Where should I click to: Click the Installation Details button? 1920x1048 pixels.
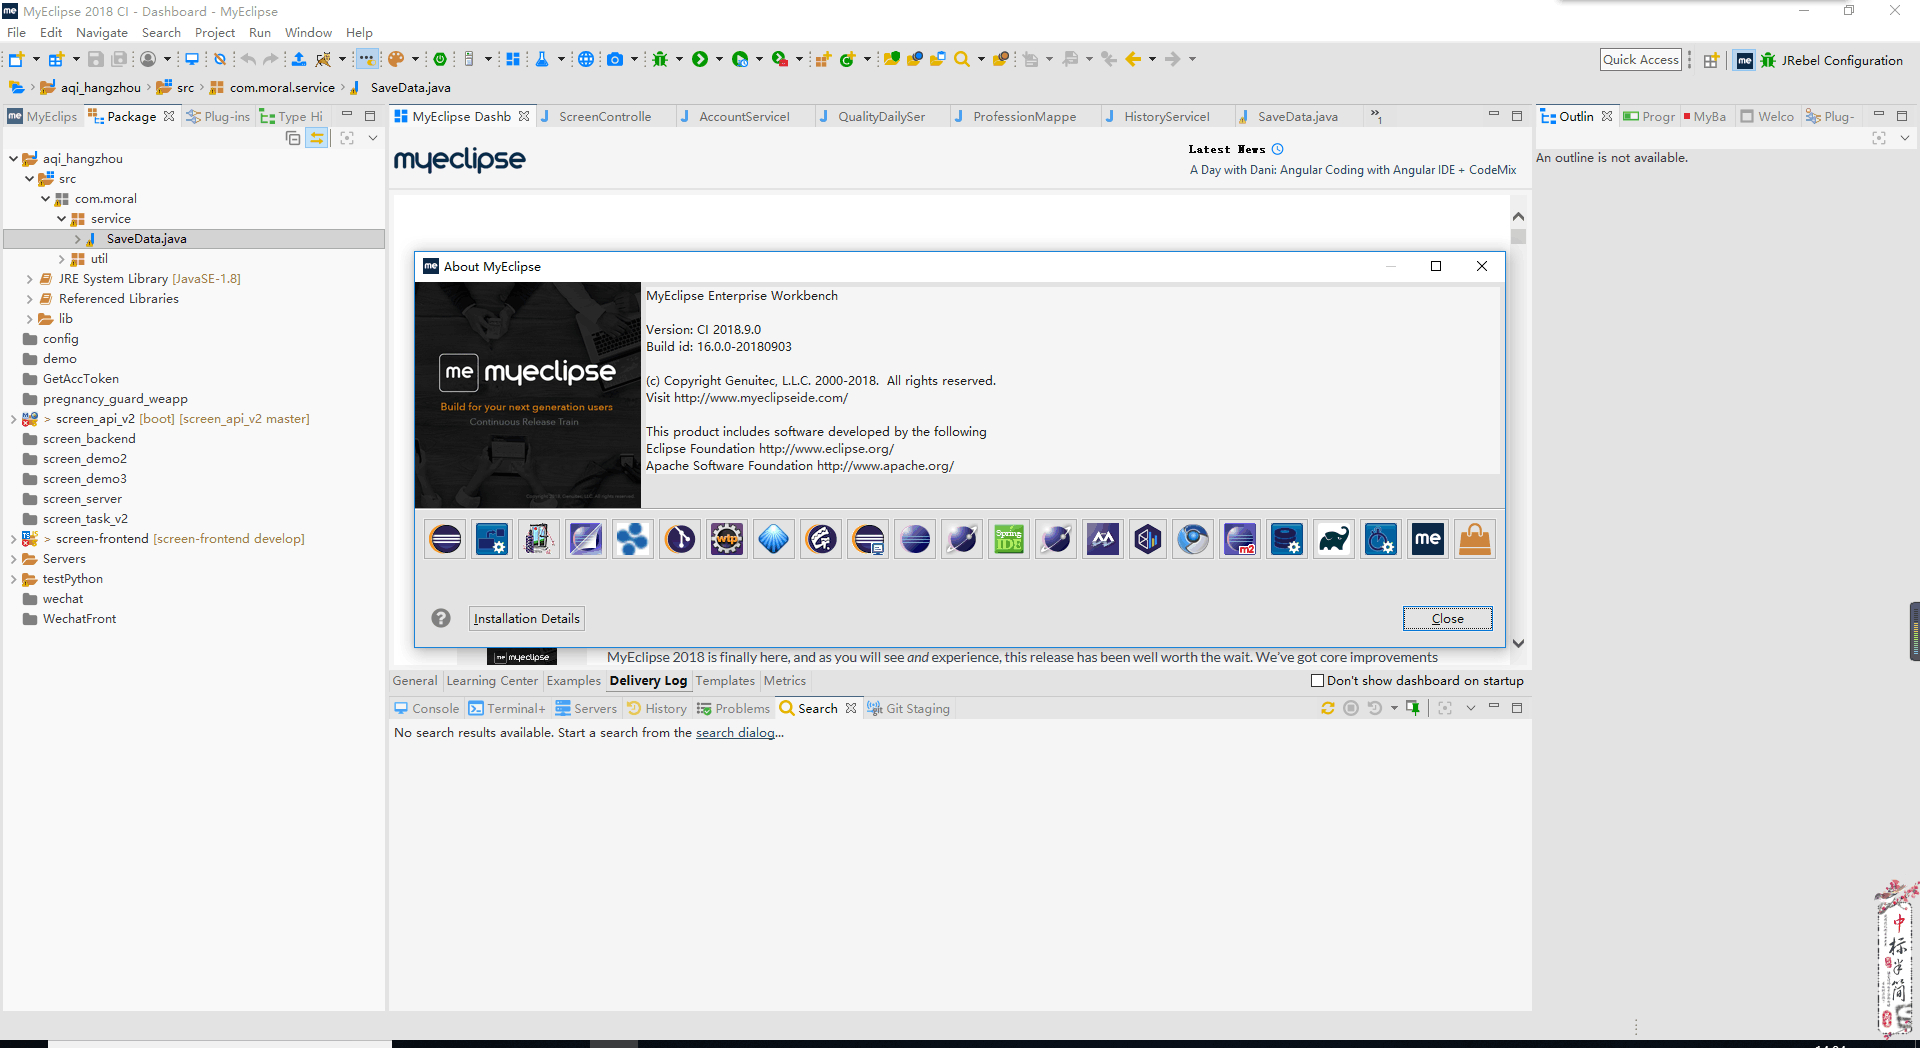pyautogui.click(x=526, y=618)
